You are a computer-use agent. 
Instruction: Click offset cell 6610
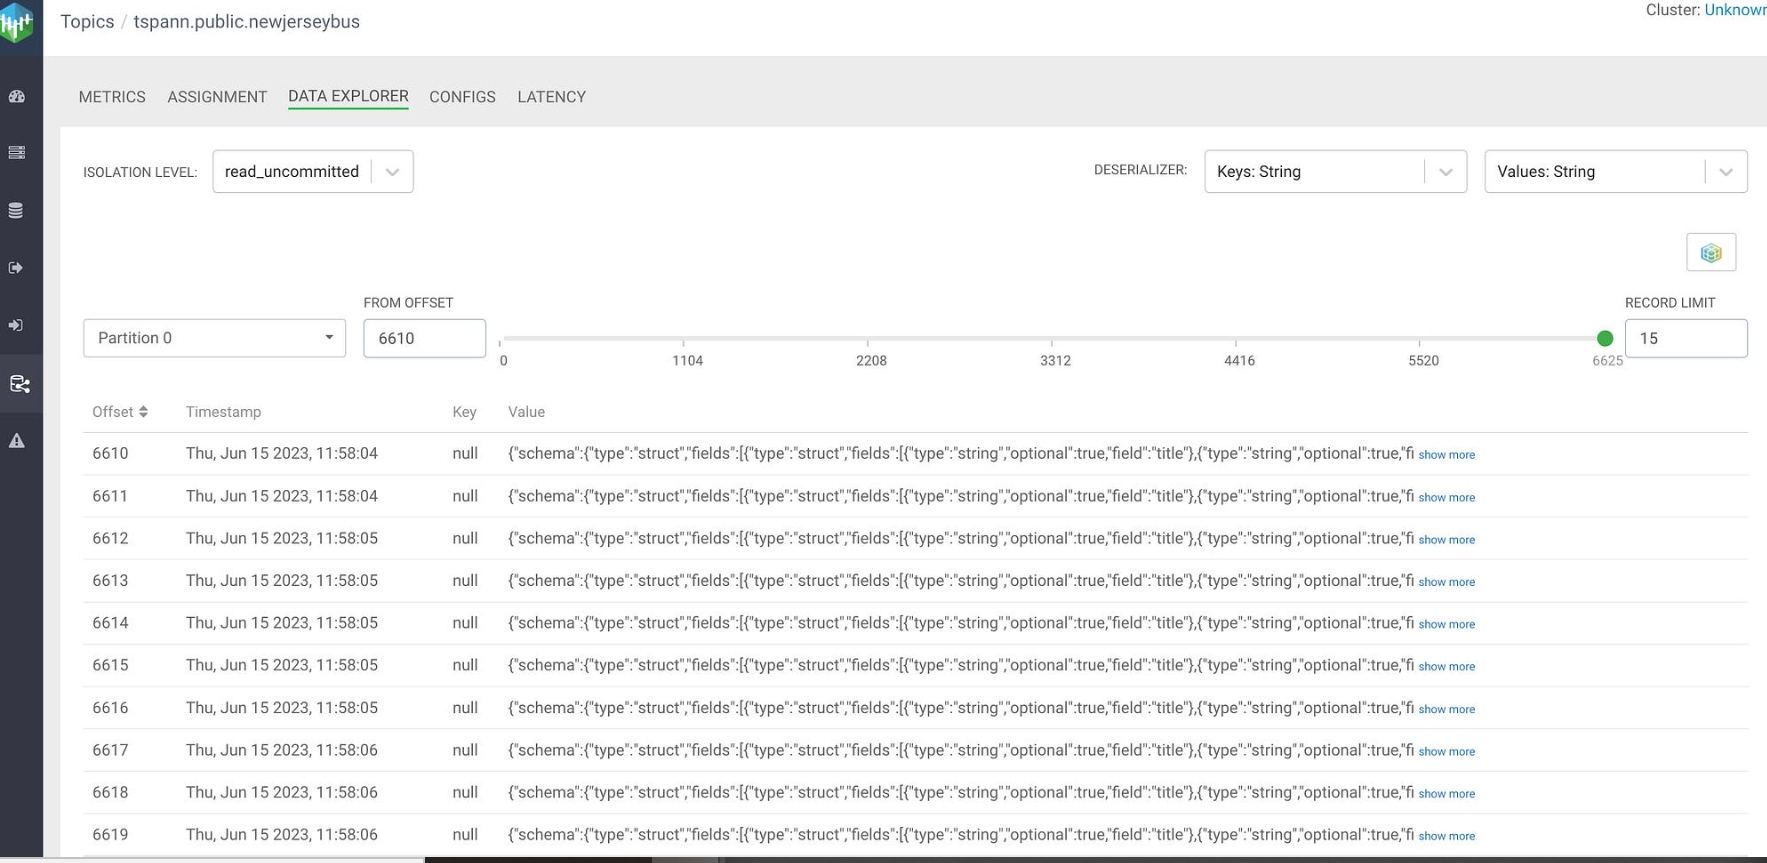click(x=110, y=453)
